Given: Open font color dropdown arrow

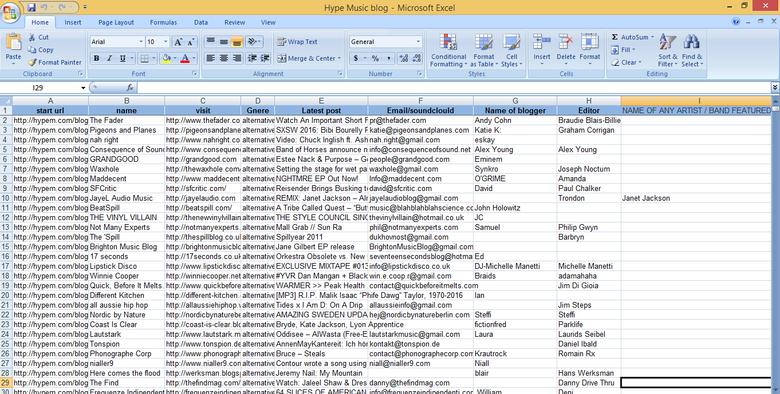Looking at the screenshot, I should point(194,59).
